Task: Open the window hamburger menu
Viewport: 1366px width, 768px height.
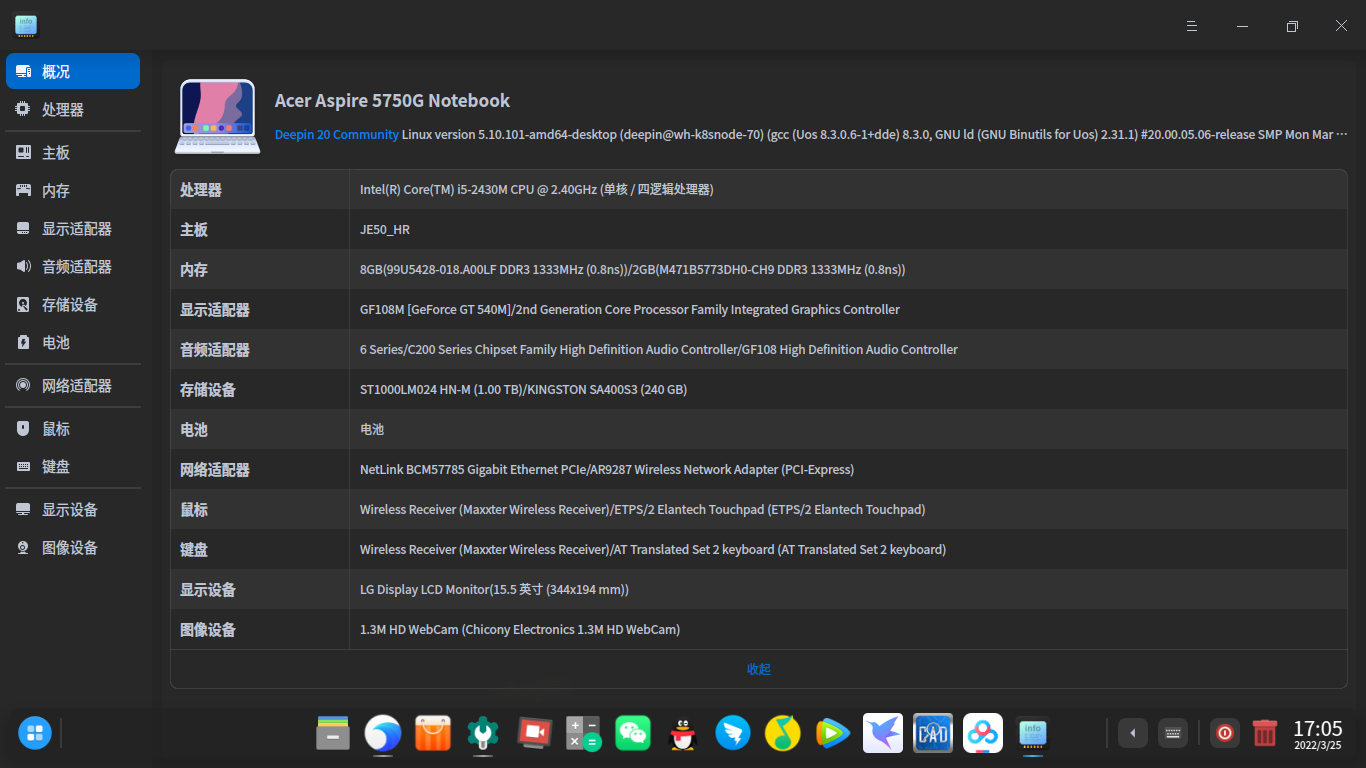Action: click(x=1191, y=26)
